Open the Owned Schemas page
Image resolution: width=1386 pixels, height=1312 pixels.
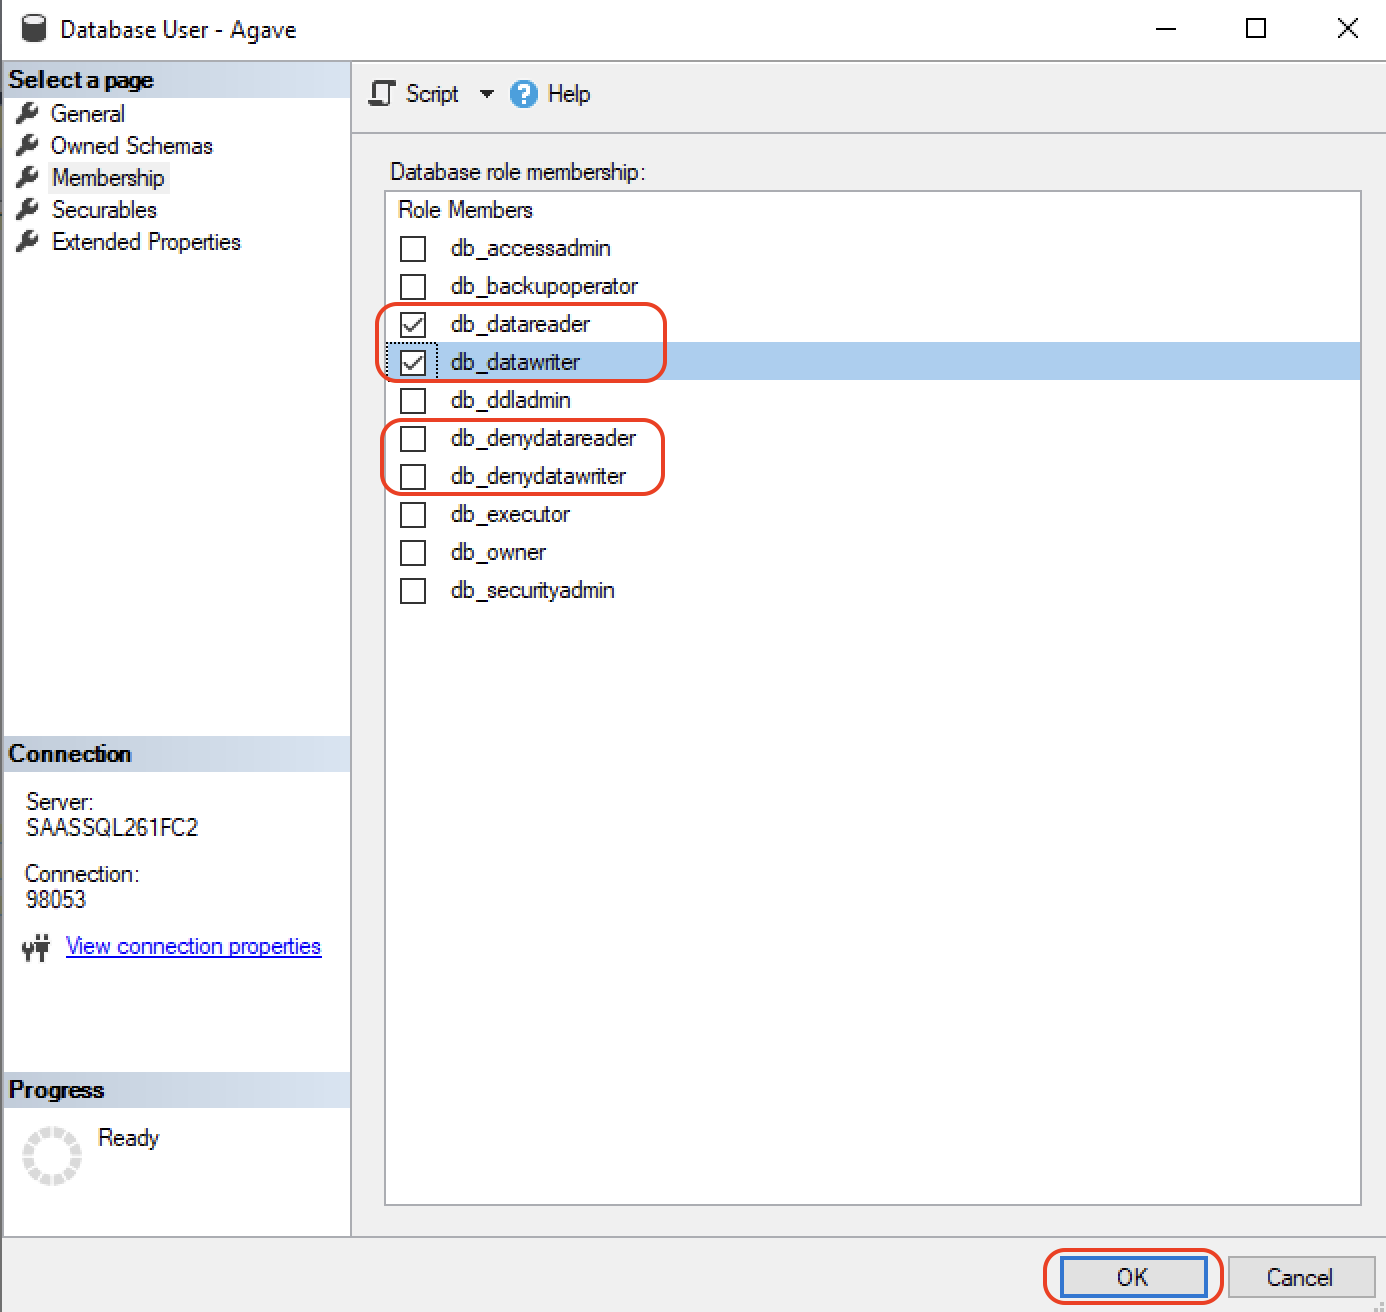tap(132, 146)
